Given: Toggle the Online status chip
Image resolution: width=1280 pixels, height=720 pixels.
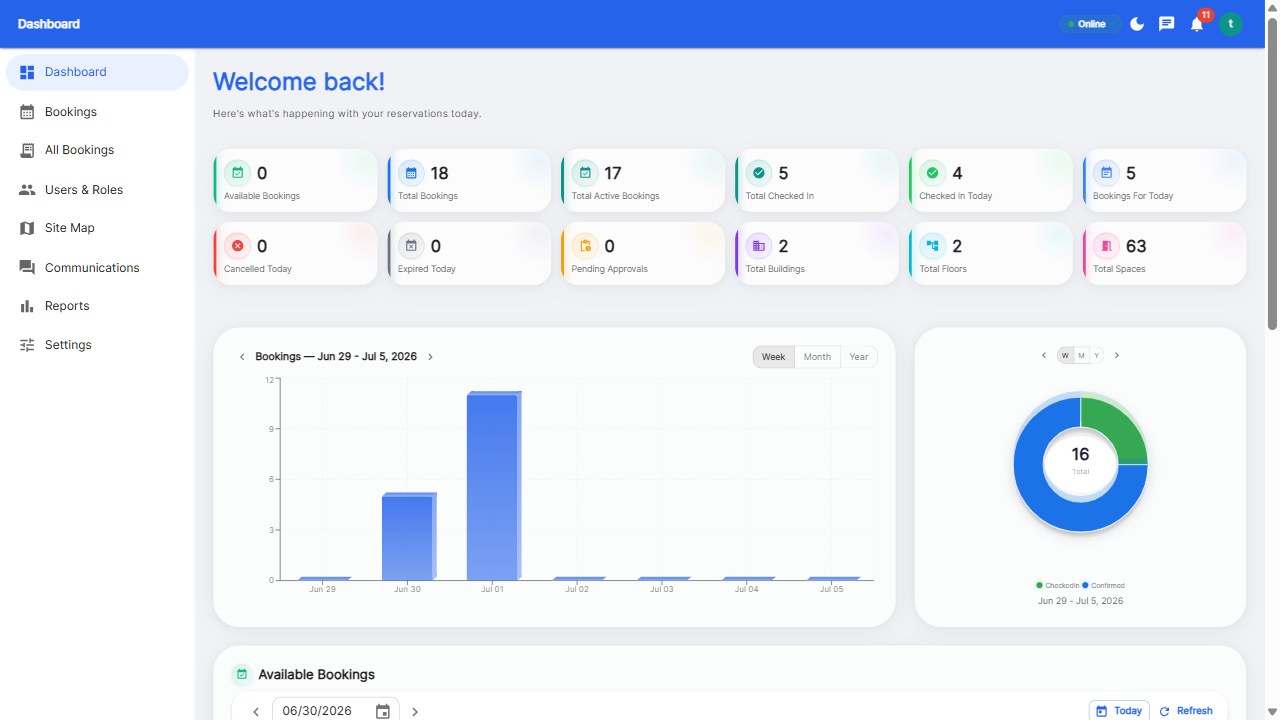Looking at the screenshot, I should 1091,24.
